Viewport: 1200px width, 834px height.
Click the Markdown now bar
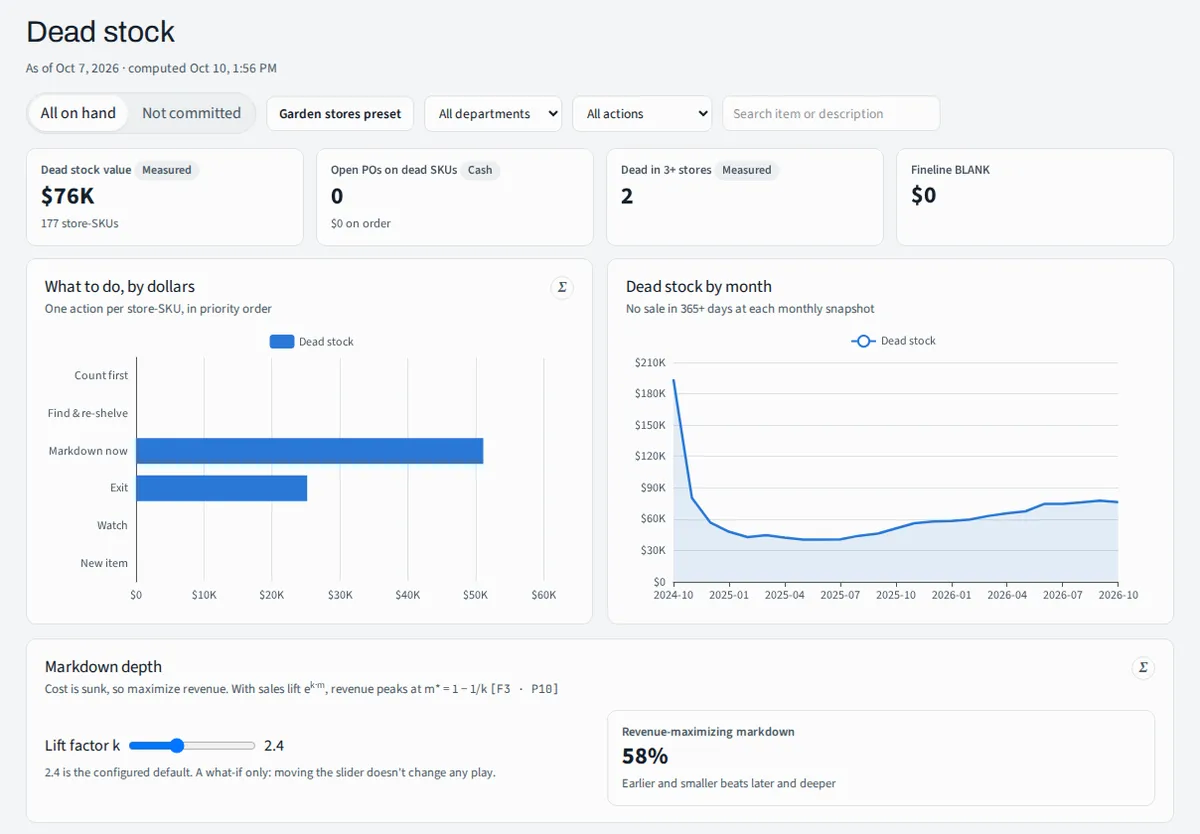point(310,451)
